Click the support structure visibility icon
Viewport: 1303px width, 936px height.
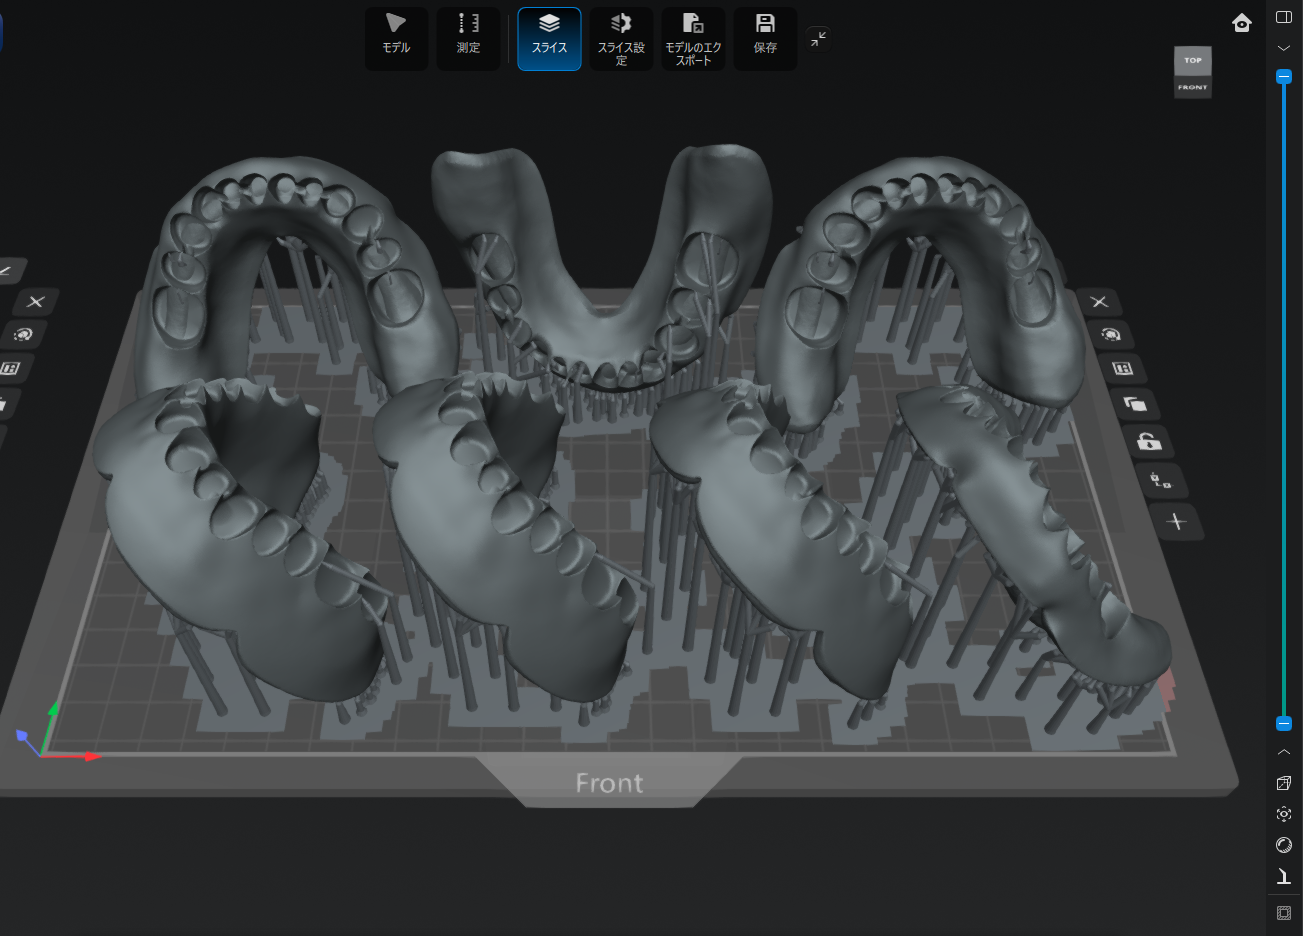click(x=1284, y=876)
